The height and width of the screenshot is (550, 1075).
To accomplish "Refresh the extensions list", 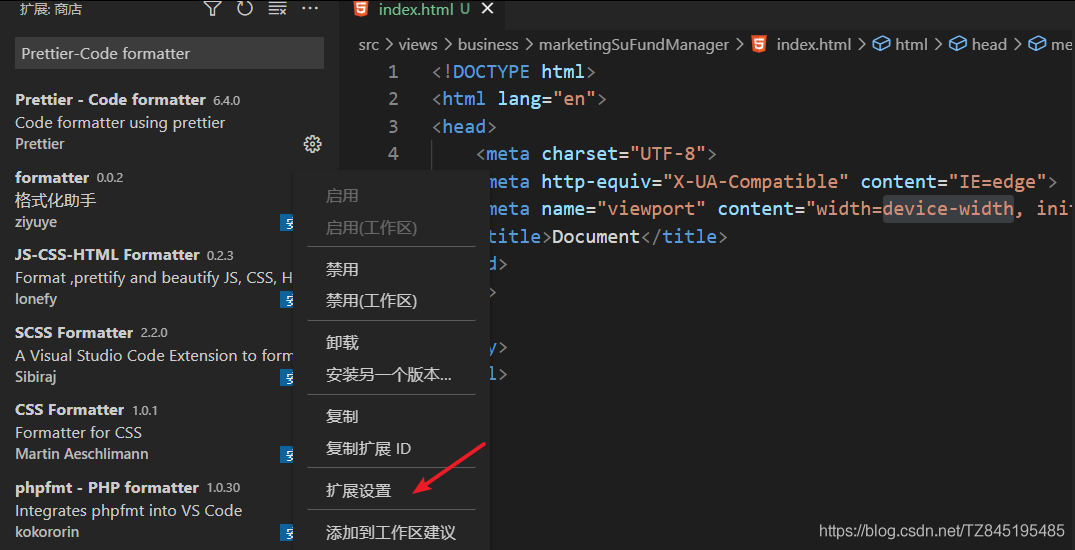I will [x=245, y=9].
